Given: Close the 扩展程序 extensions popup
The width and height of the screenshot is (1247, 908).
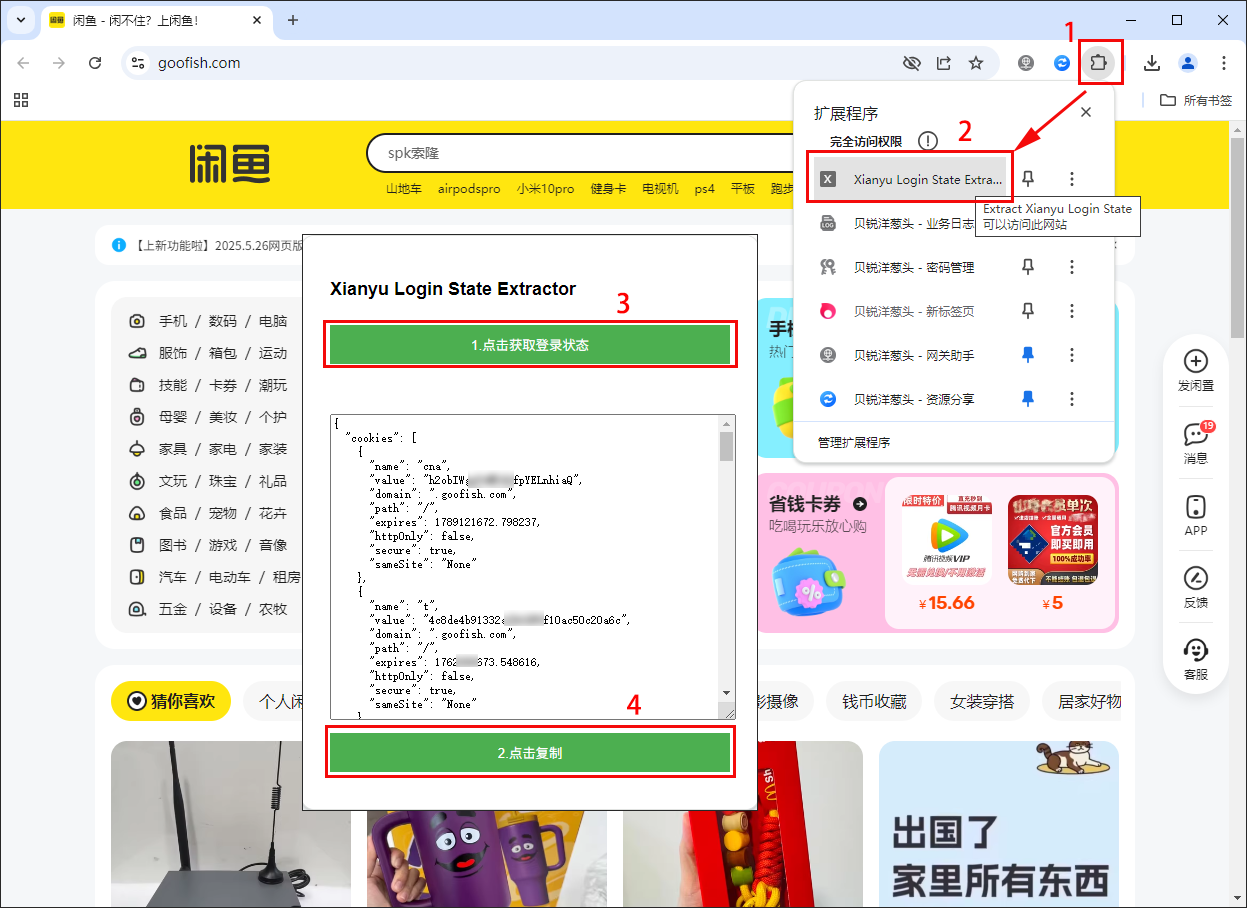Looking at the screenshot, I should [1086, 113].
